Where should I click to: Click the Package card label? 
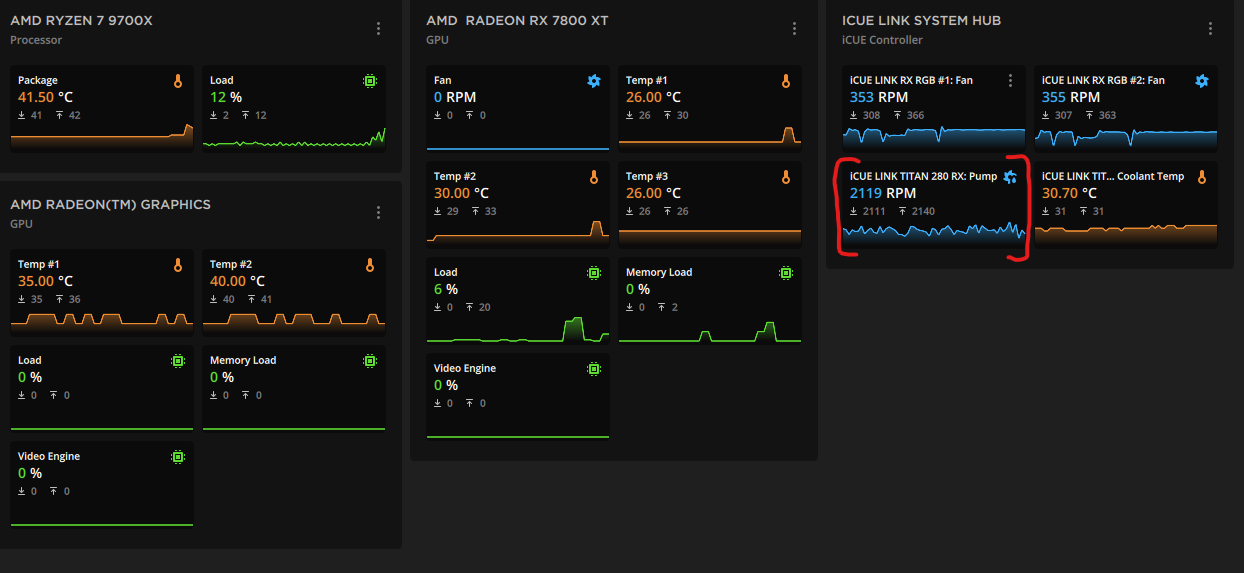pyautogui.click(x=38, y=80)
